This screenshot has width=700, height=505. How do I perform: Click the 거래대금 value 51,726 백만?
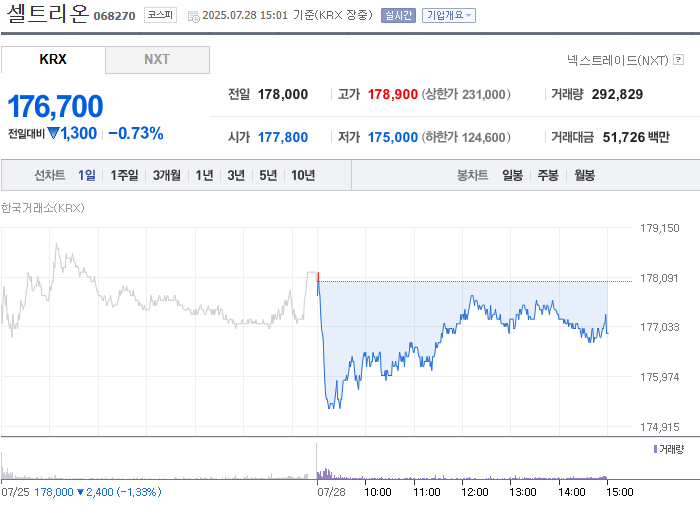[636, 137]
